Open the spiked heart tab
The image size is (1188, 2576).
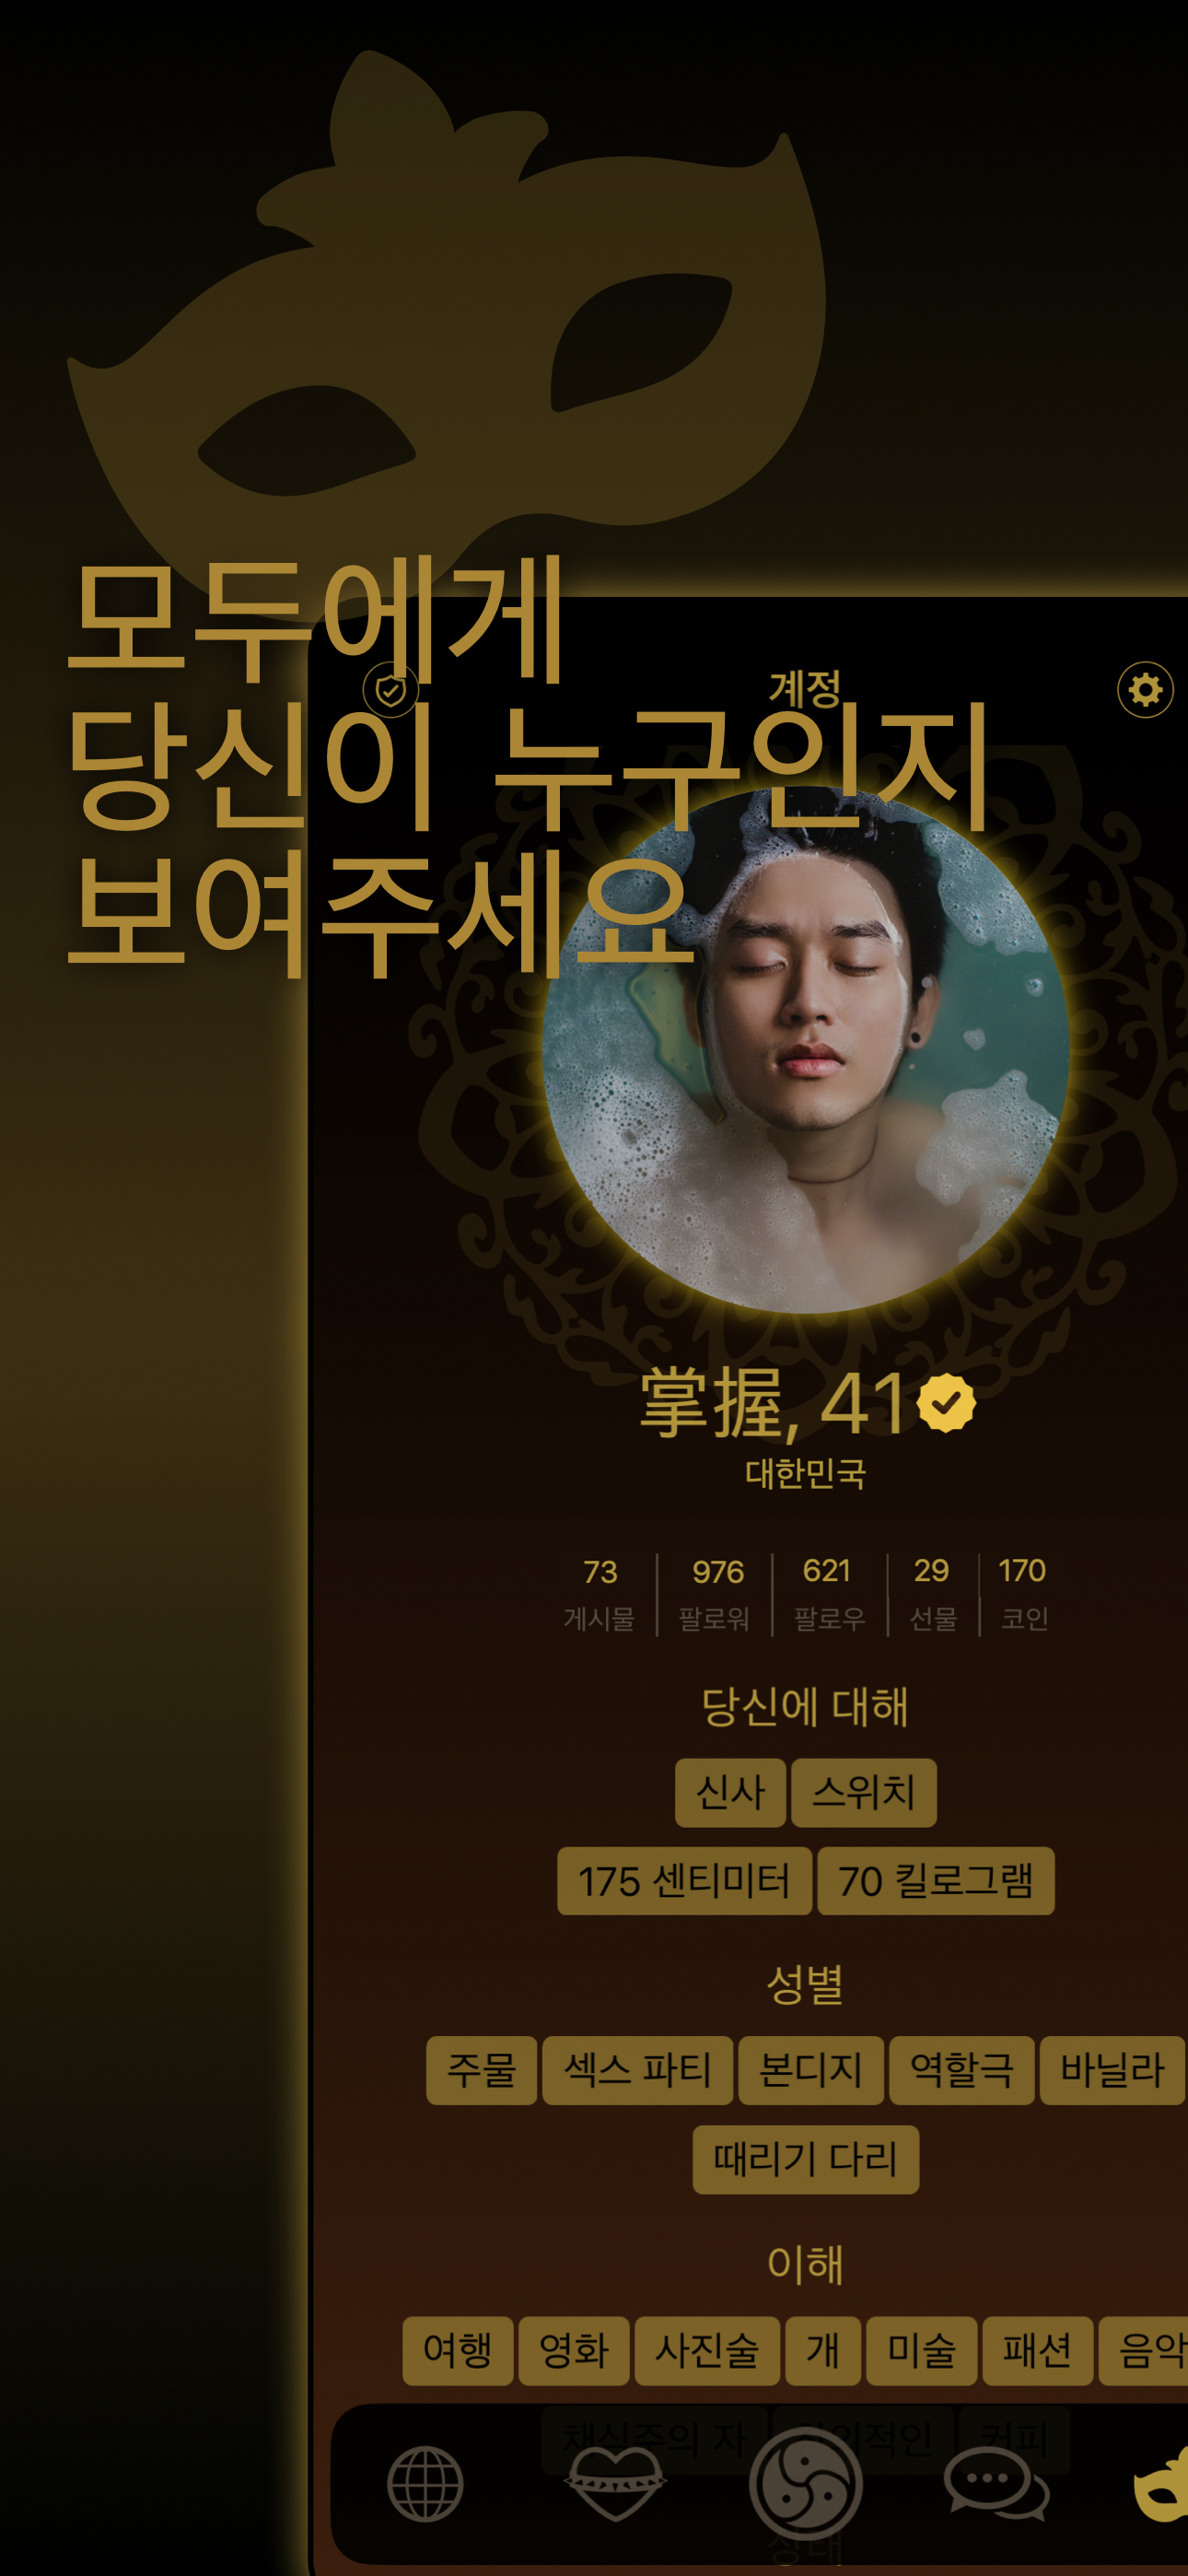click(x=615, y=2484)
